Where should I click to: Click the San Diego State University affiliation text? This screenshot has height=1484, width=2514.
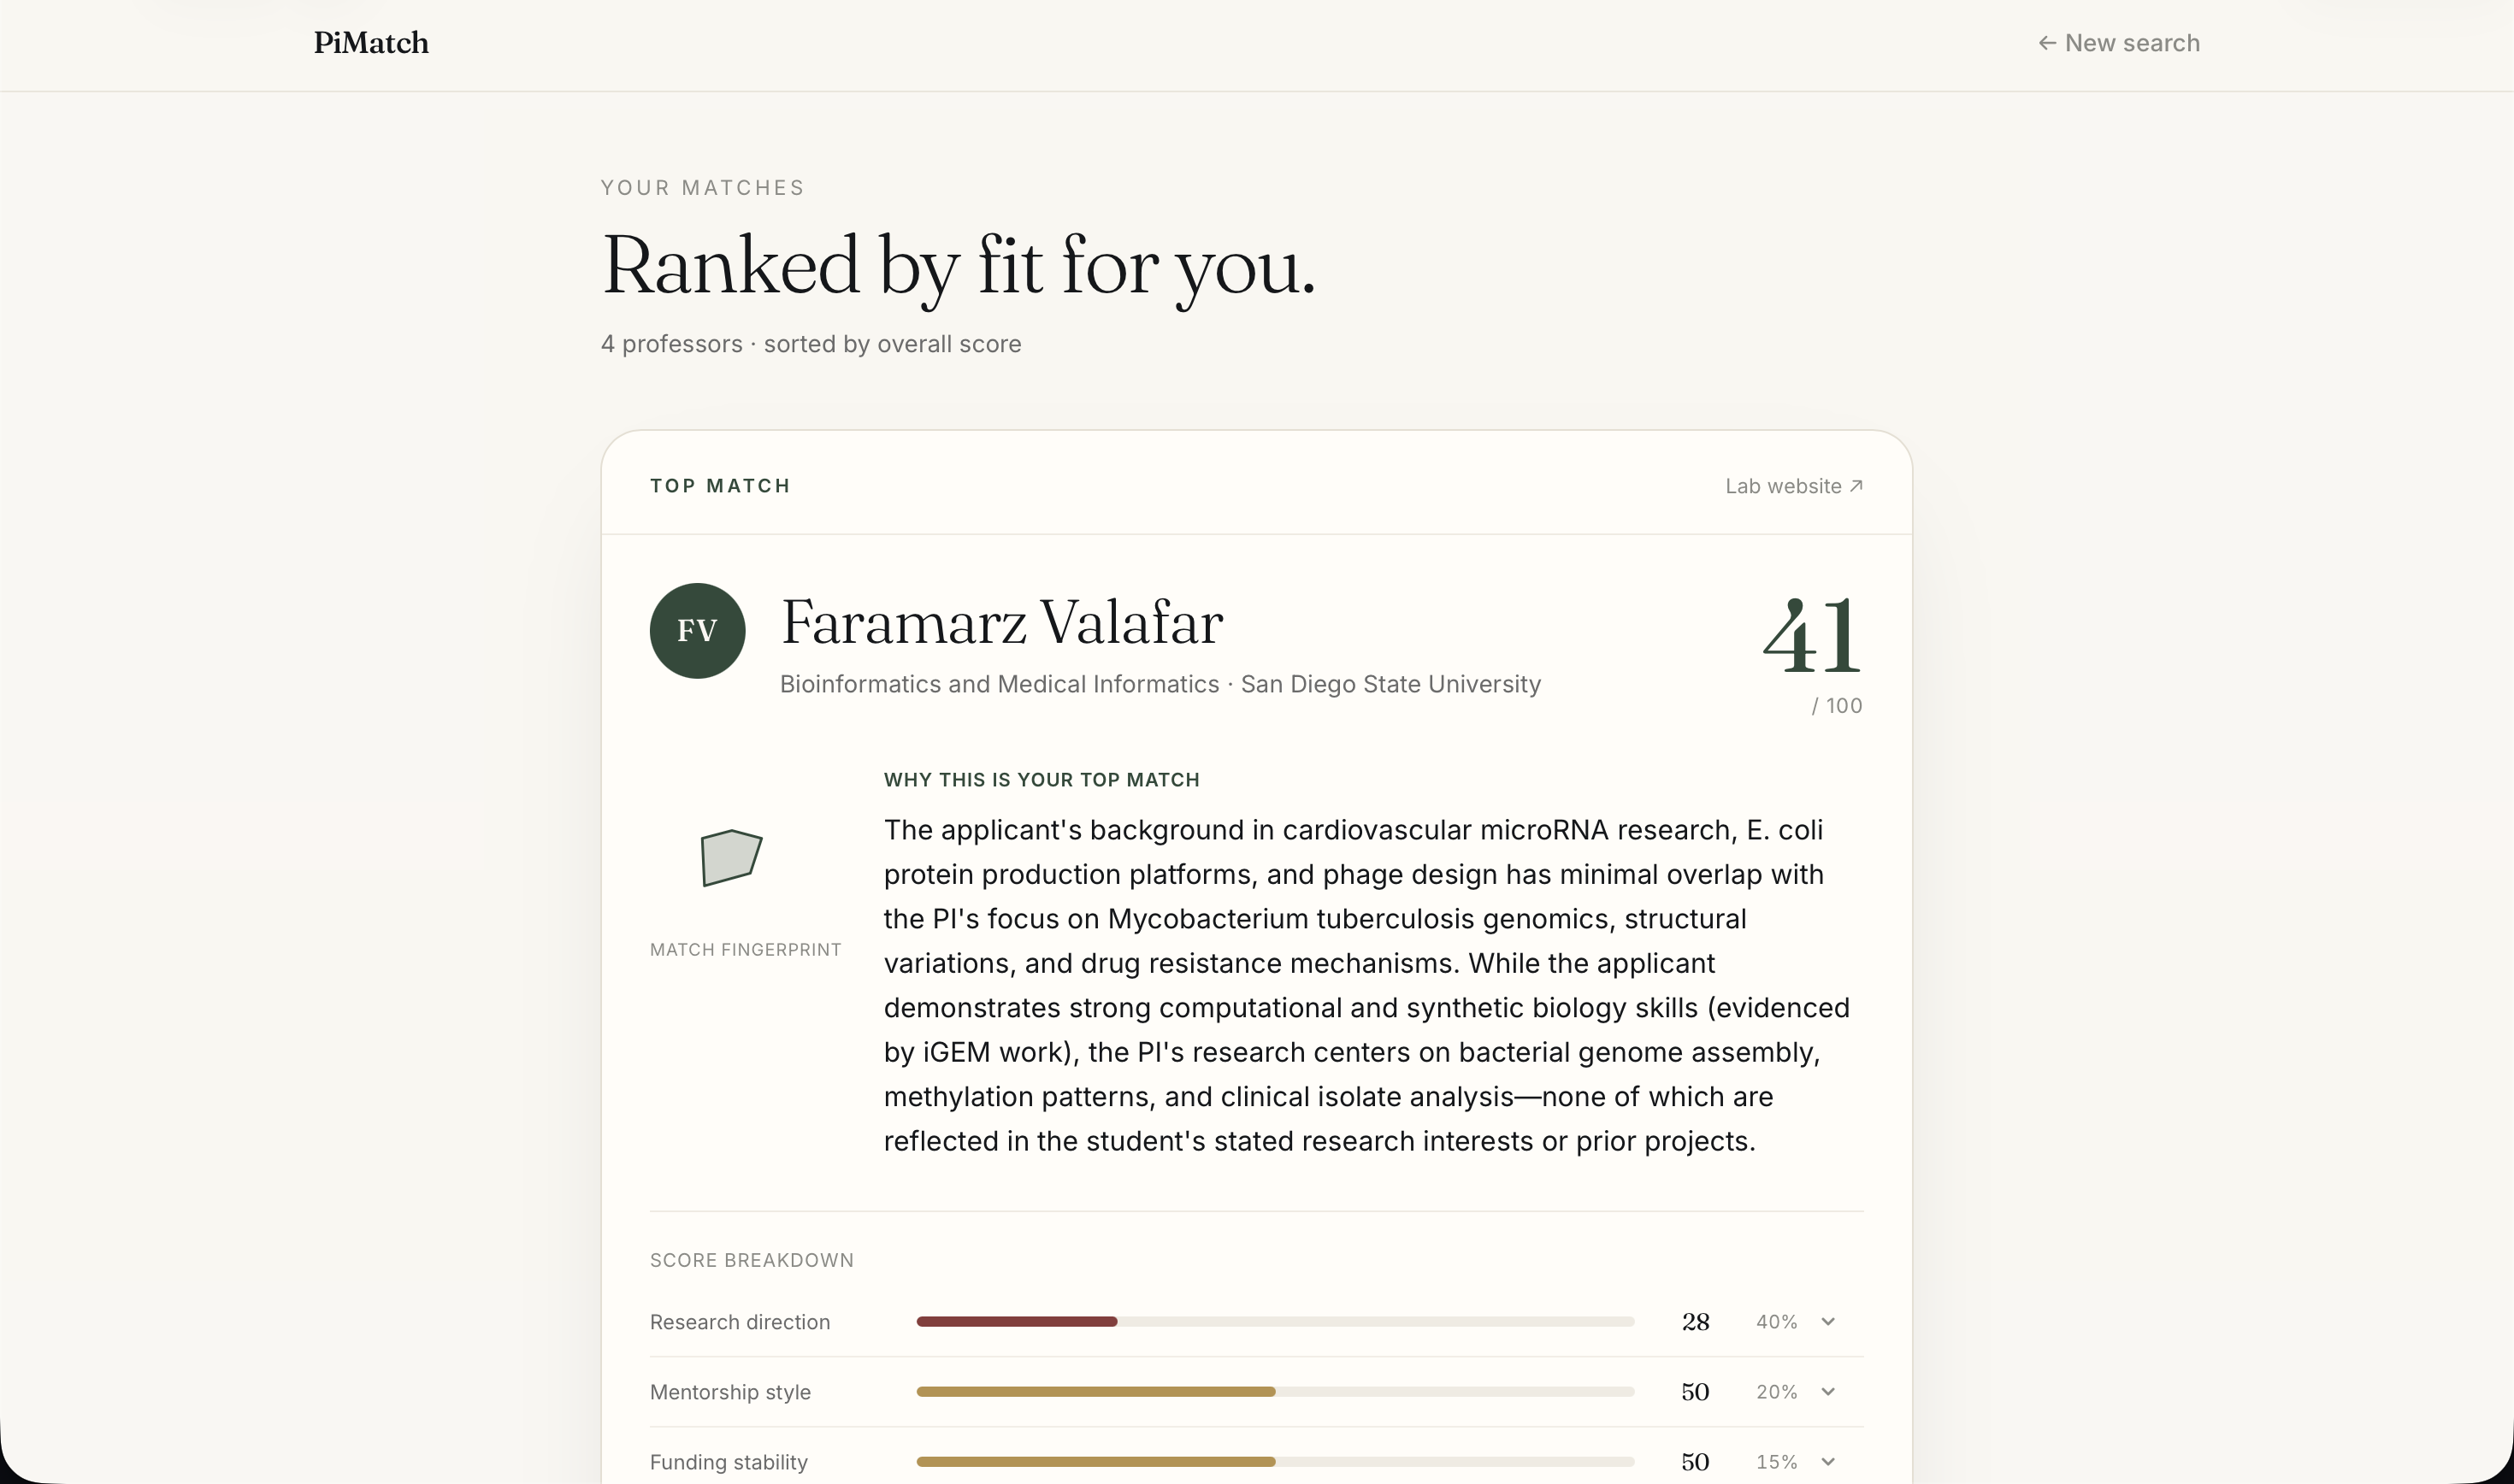click(1391, 684)
